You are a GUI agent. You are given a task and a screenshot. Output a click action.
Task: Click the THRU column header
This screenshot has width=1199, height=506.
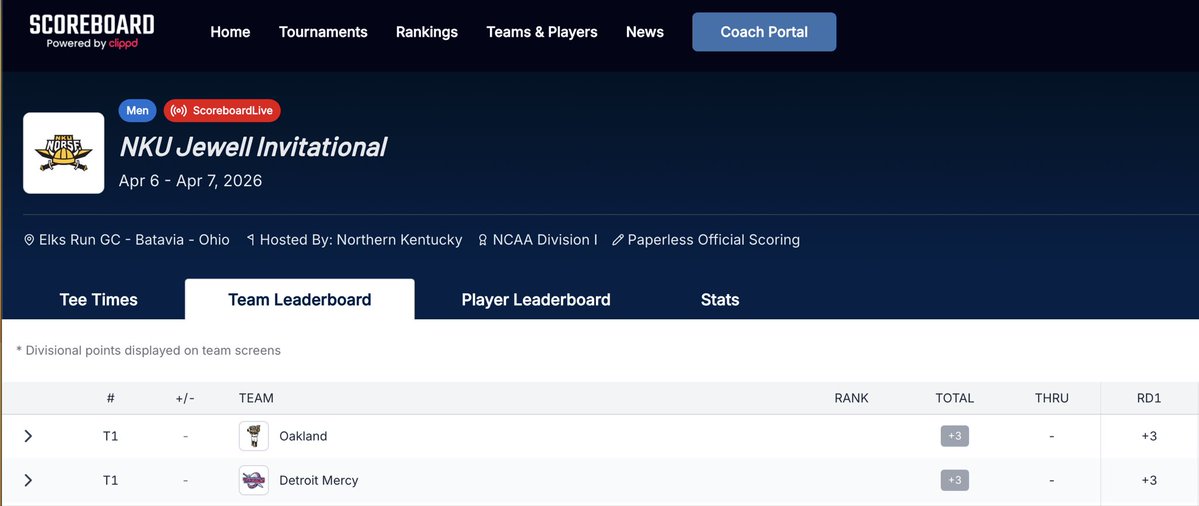[x=1051, y=398]
